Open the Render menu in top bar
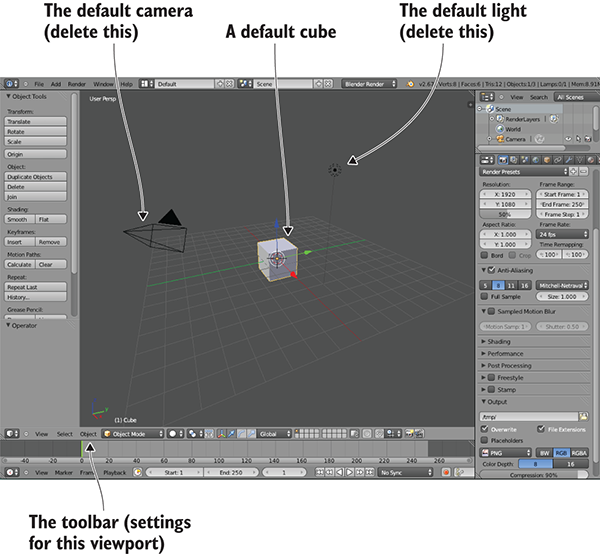The height and width of the screenshot is (554, 600). pos(77,84)
